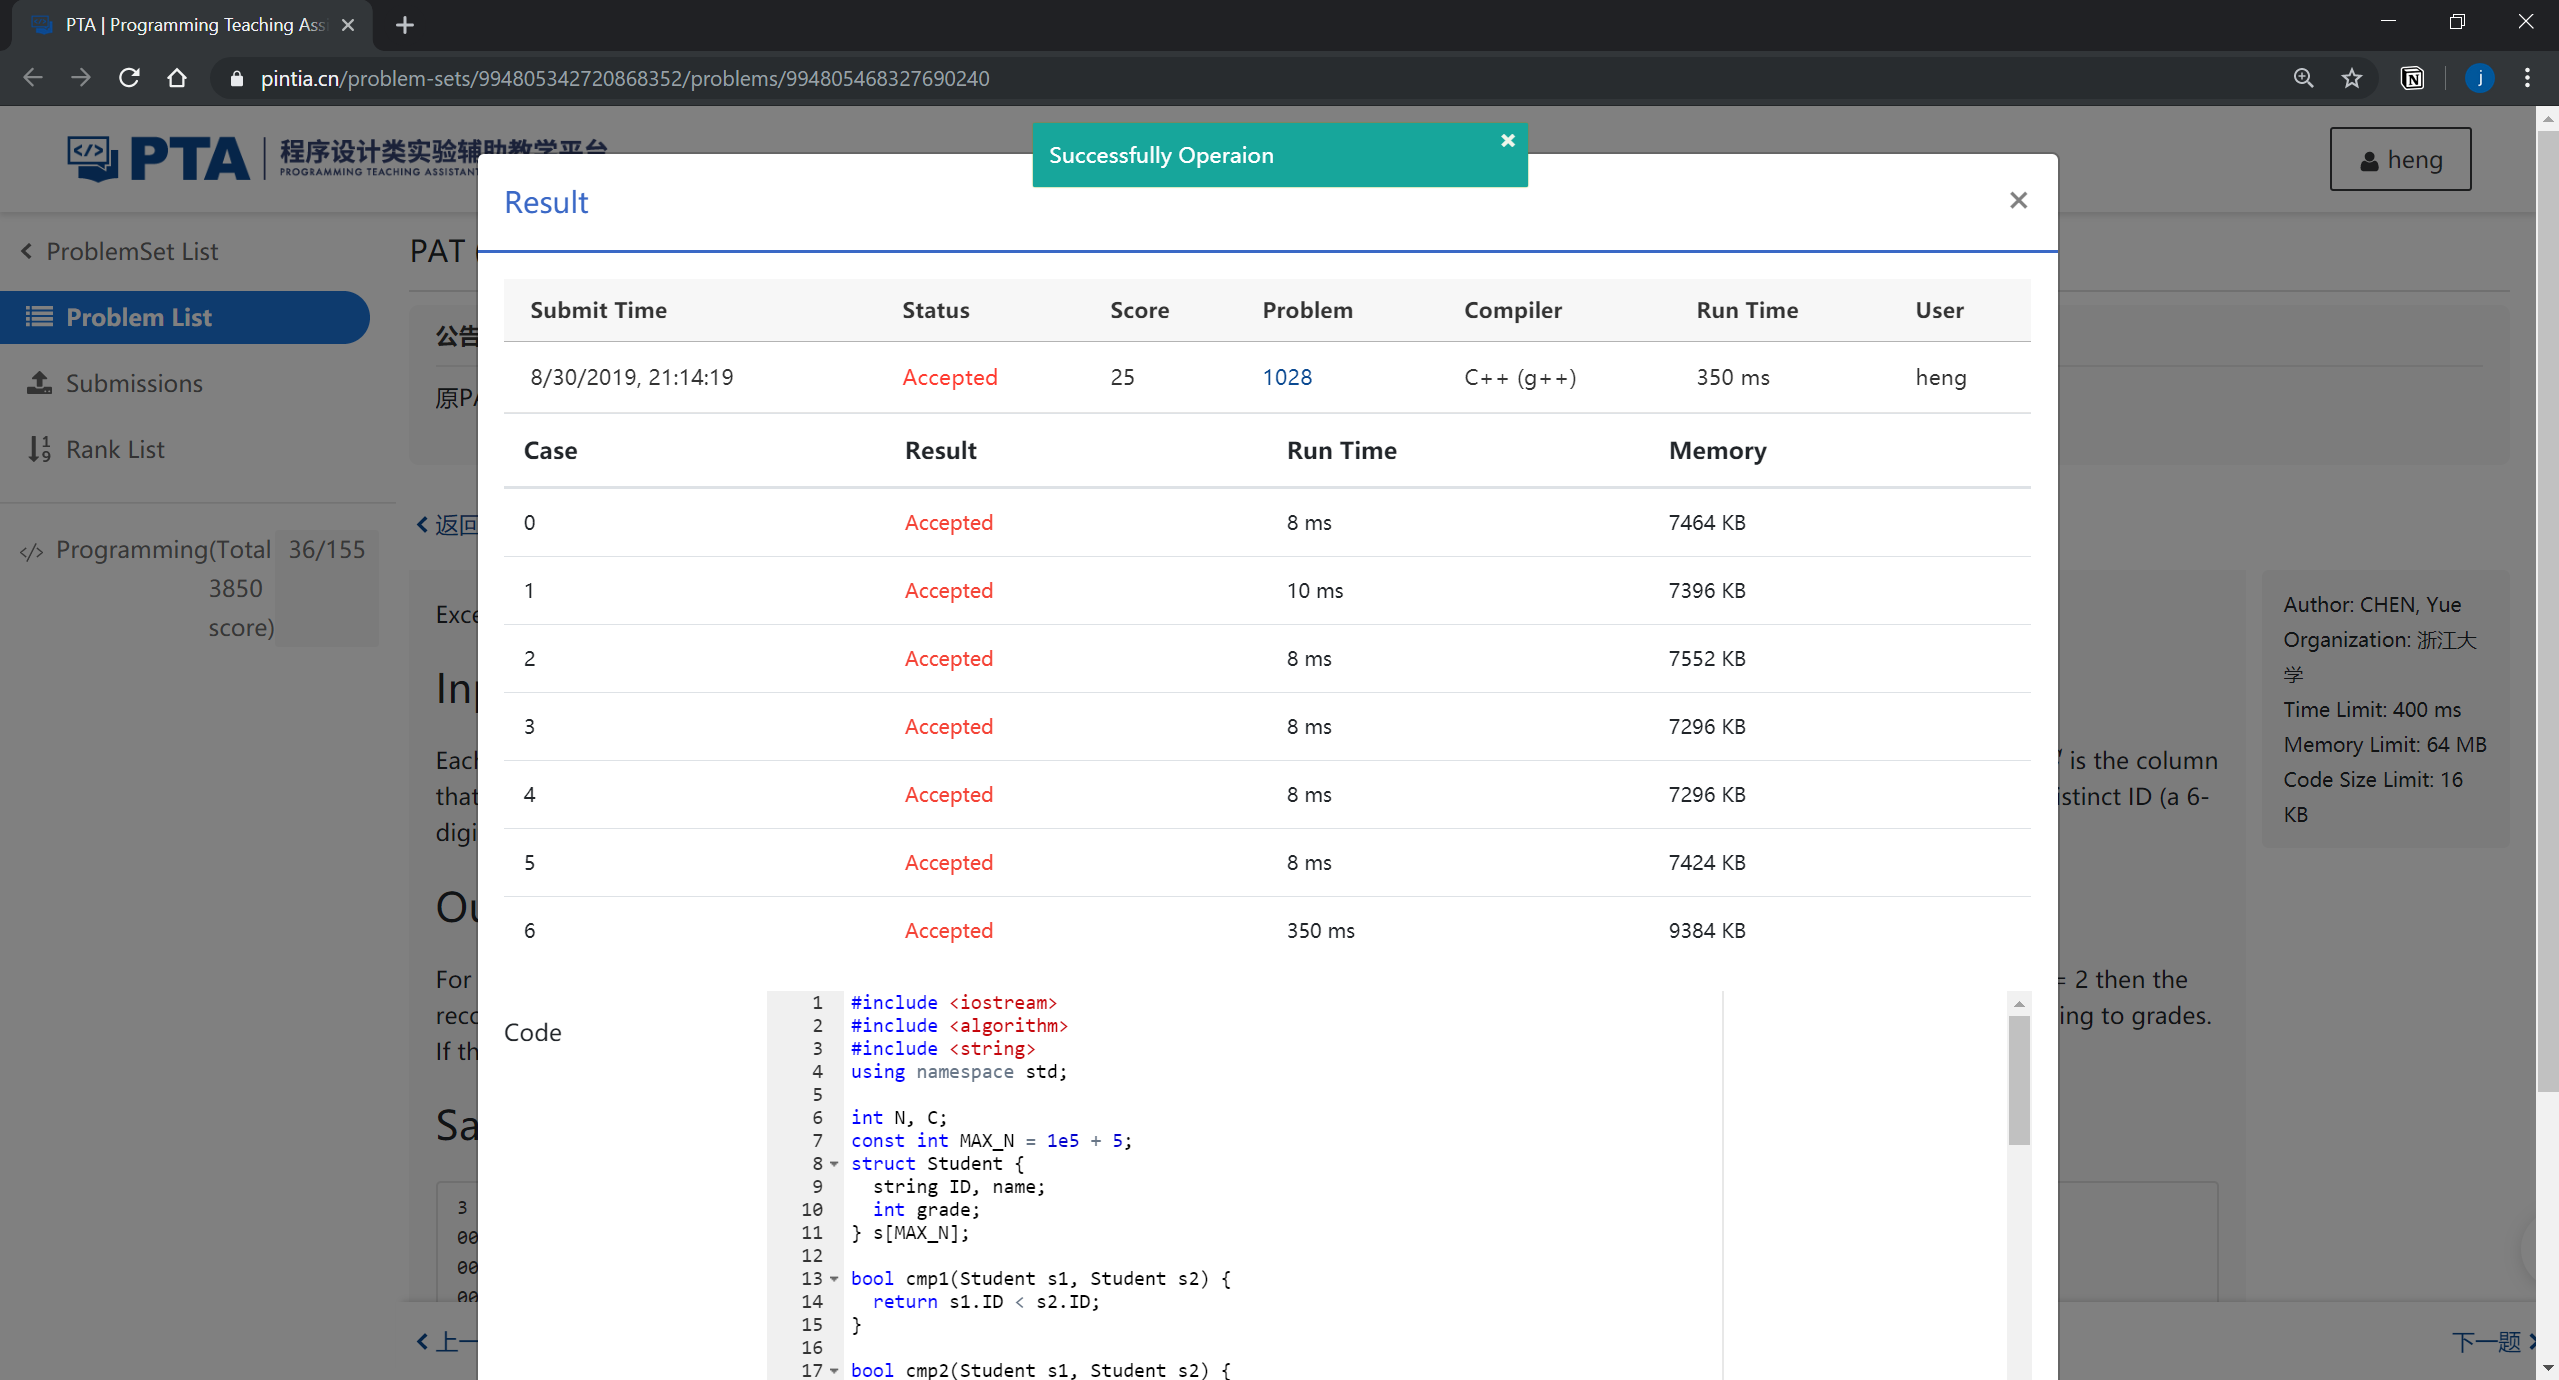Open Rank List in the sidebar

(96, 449)
